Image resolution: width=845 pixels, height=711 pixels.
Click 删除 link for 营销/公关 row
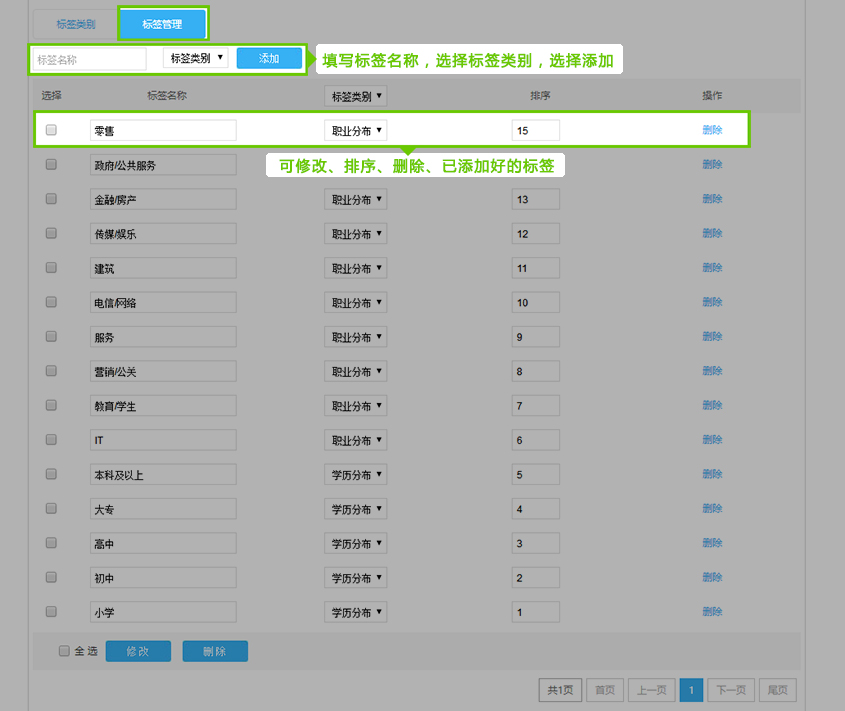pyautogui.click(x=712, y=371)
